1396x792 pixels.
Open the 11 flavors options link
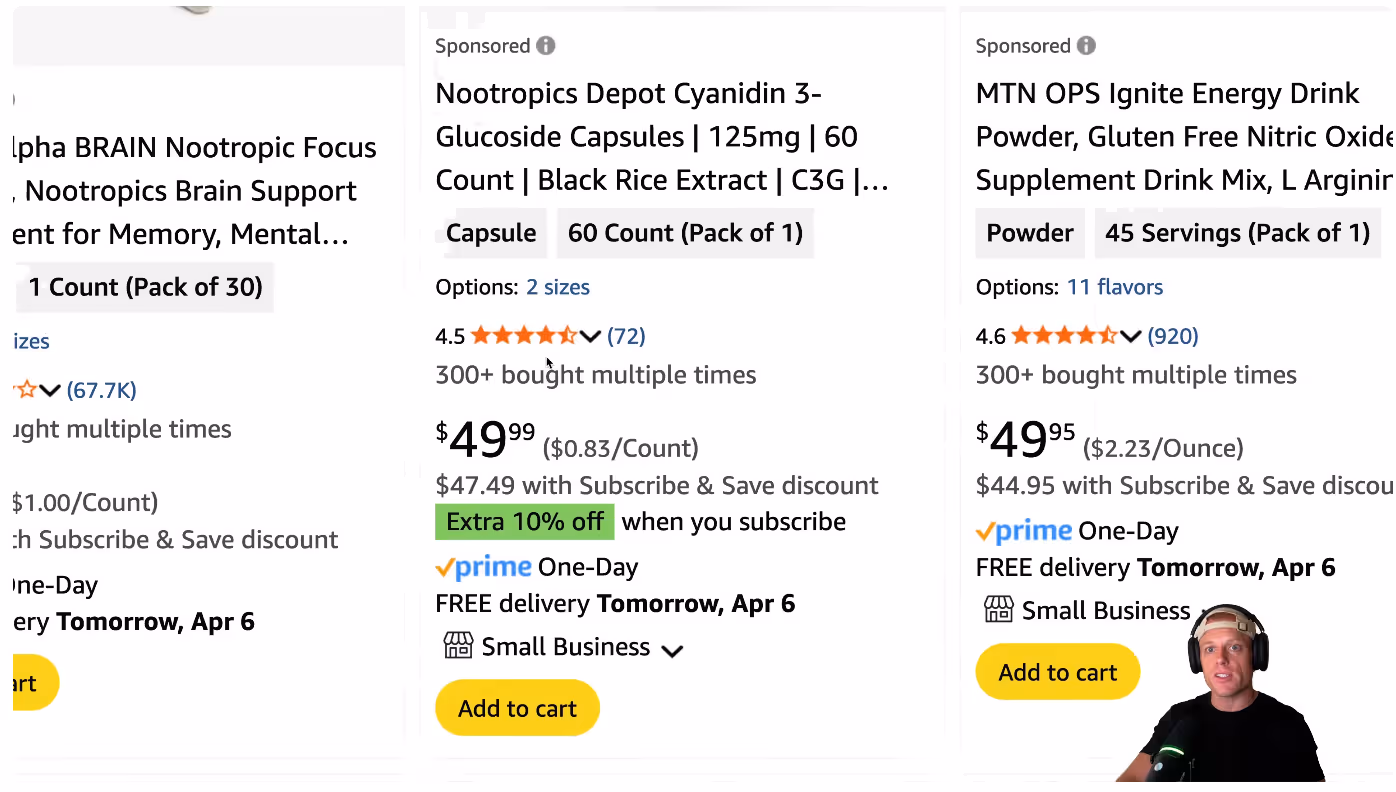coord(1115,287)
